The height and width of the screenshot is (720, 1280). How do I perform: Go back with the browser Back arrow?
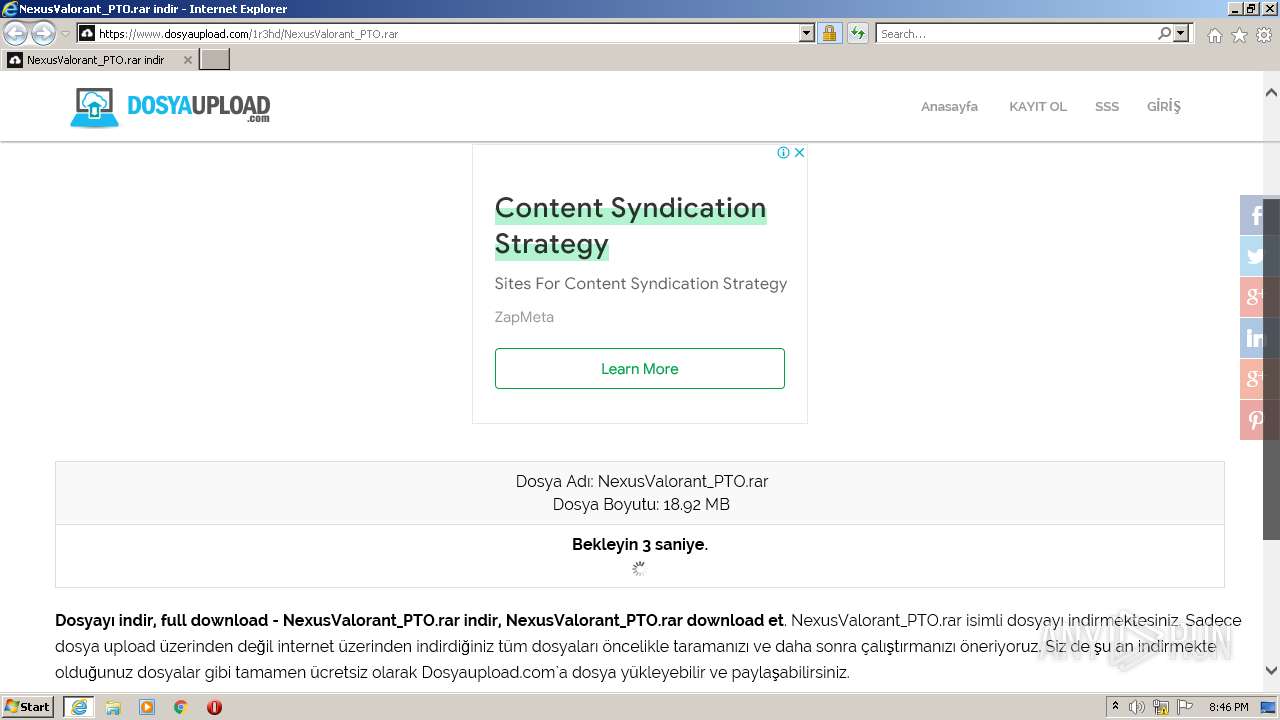[16, 33]
